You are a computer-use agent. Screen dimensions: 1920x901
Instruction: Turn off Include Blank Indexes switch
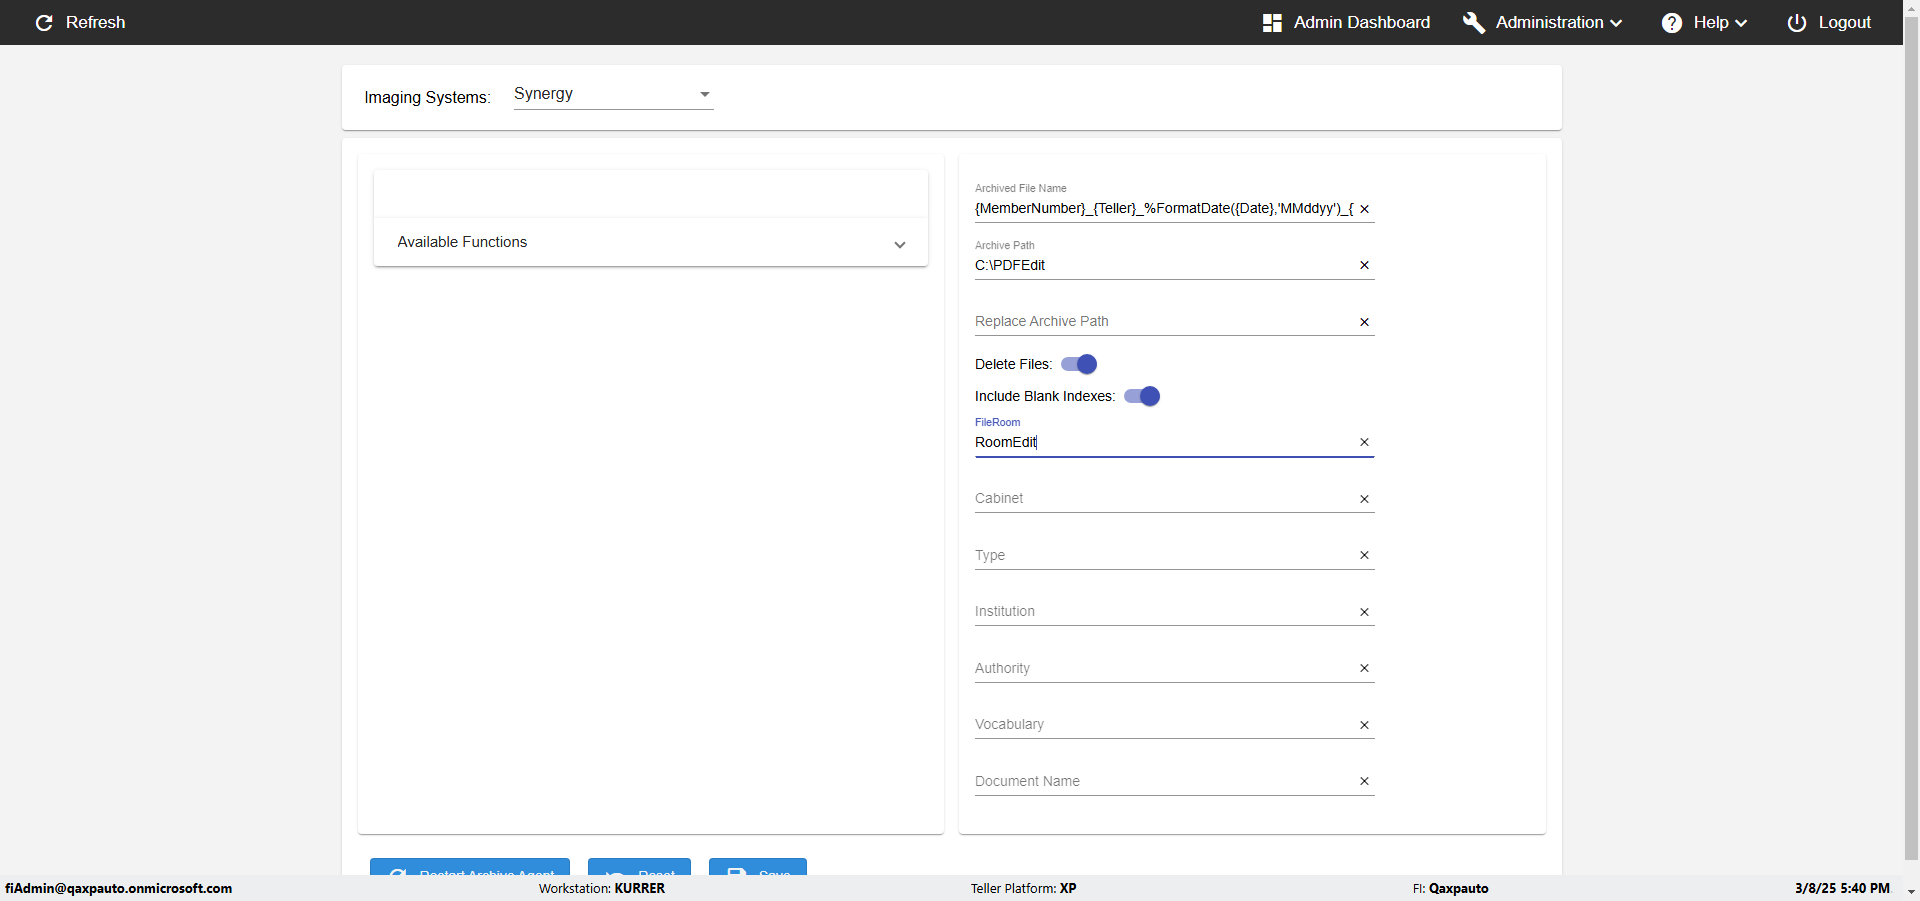click(1142, 396)
